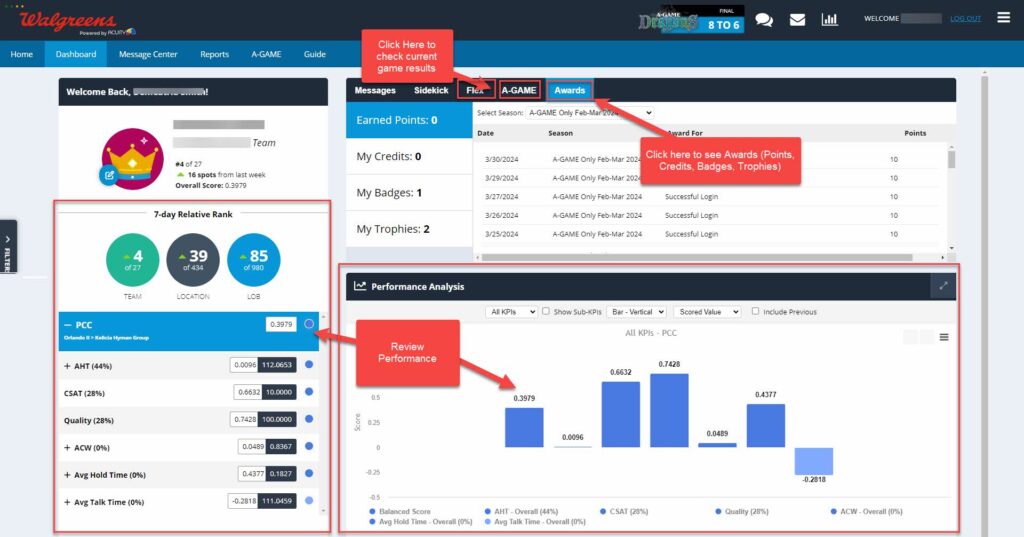Check the Include Previous option

click(x=756, y=312)
